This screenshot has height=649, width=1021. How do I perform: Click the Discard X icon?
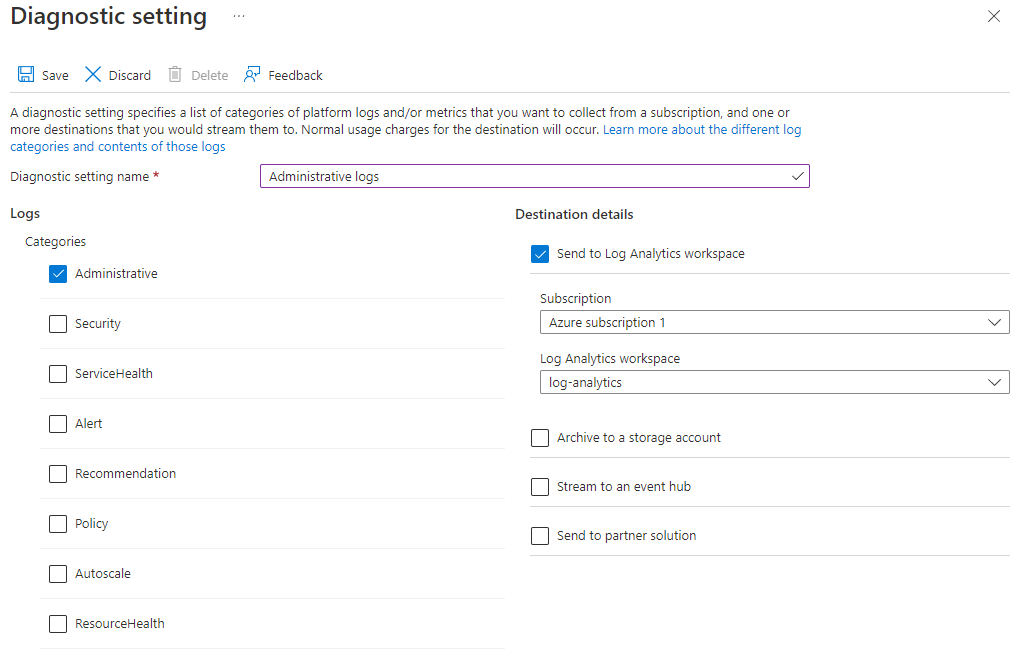pos(91,74)
